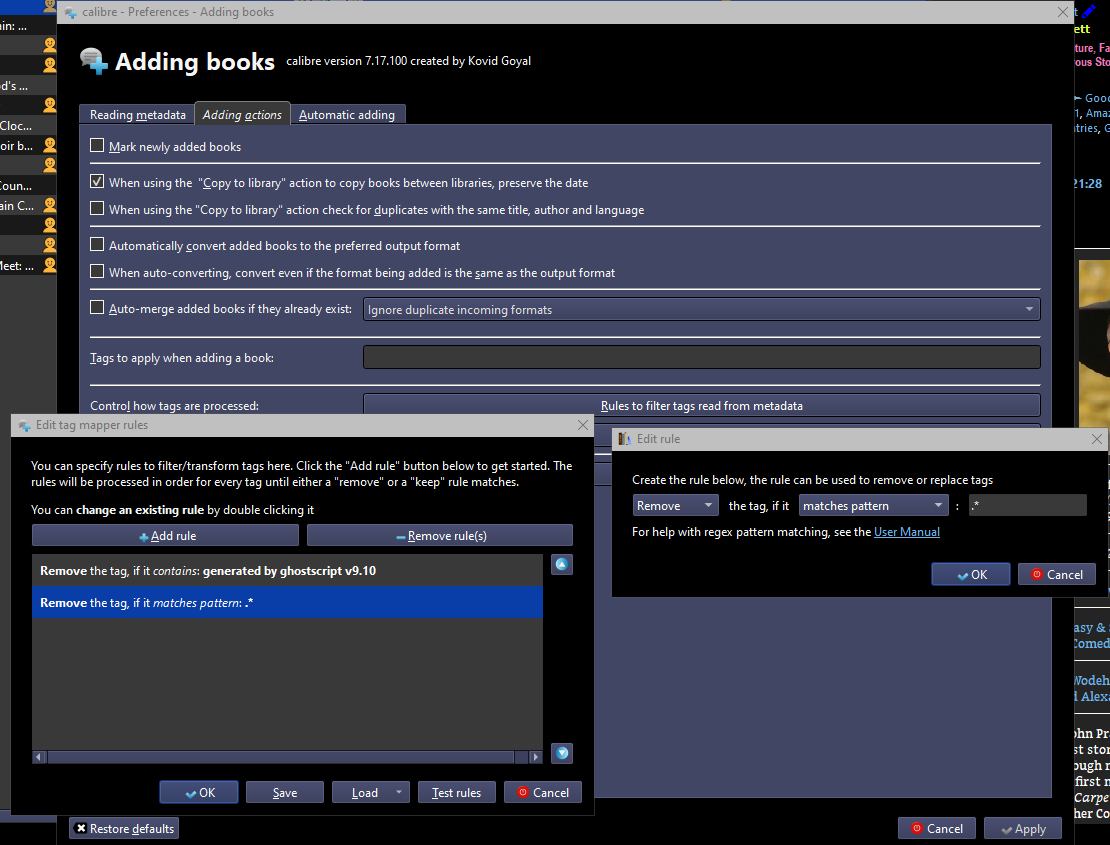Close the calibre Preferences window
The height and width of the screenshot is (845, 1110).
coord(1063,12)
